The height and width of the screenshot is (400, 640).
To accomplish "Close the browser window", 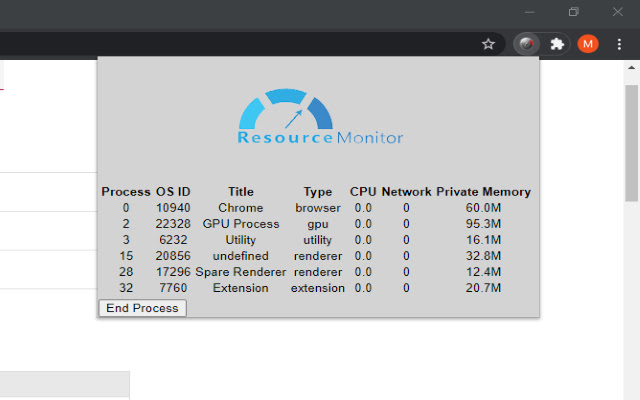I will pyautogui.click(x=618, y=12).
